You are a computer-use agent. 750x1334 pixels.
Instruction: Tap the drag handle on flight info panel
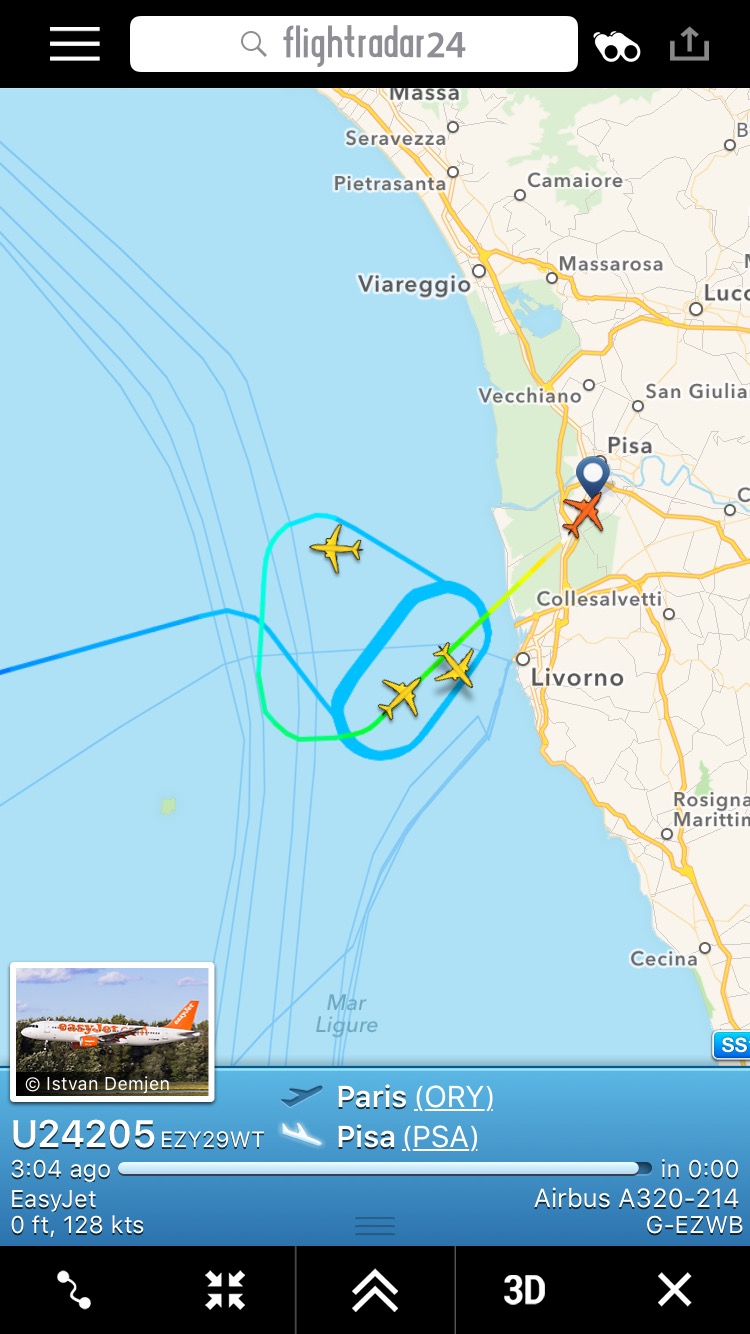tap(375, 1226)
